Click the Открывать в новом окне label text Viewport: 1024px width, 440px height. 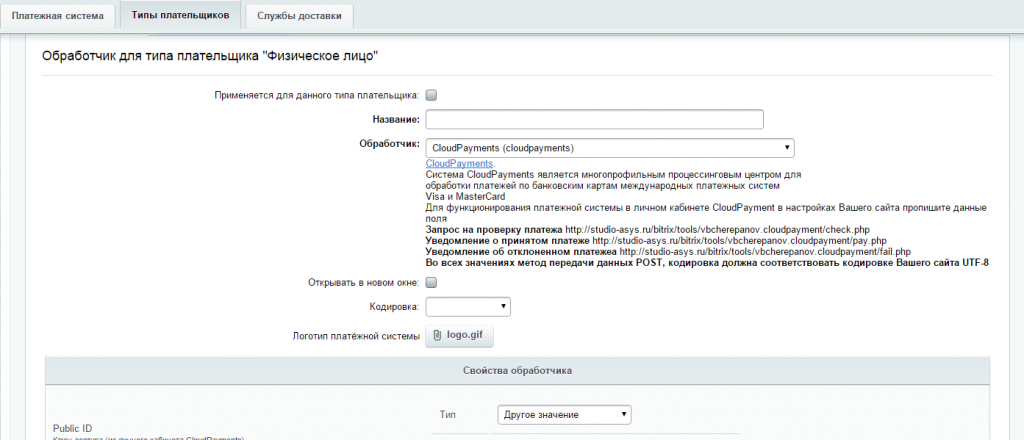pos(363,283)
